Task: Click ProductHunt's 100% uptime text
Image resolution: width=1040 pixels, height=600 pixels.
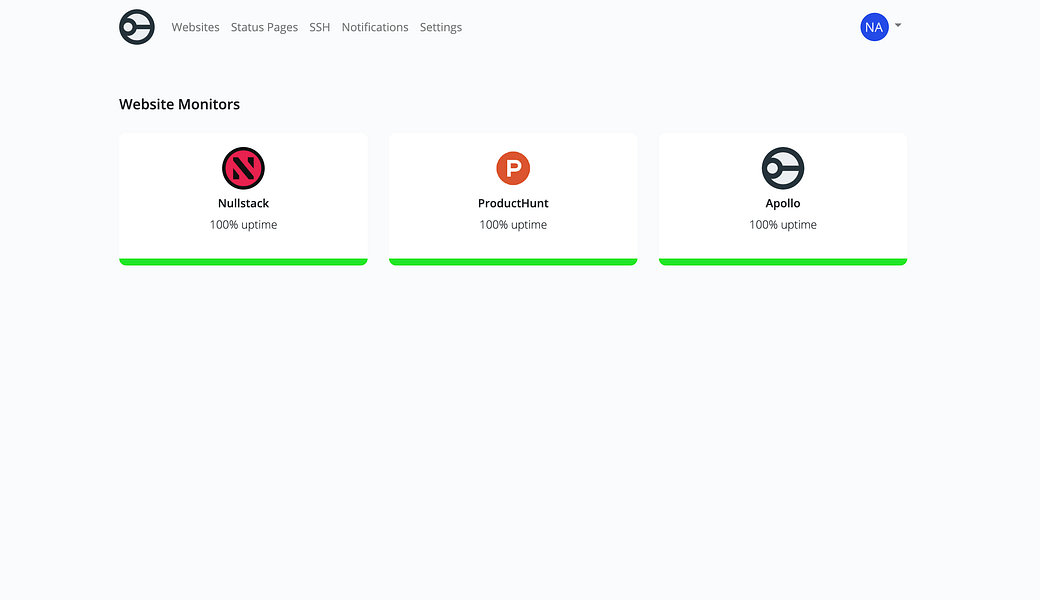Action: pos(513,225)
